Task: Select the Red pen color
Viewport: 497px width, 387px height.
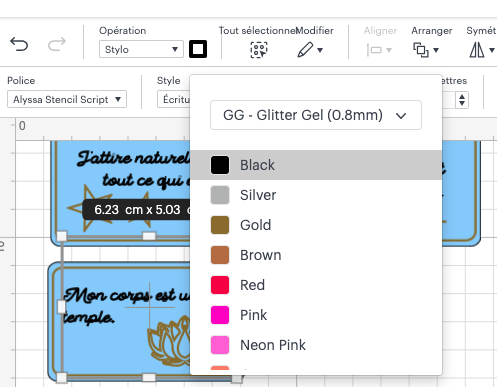Action: (x=316, y=285)
